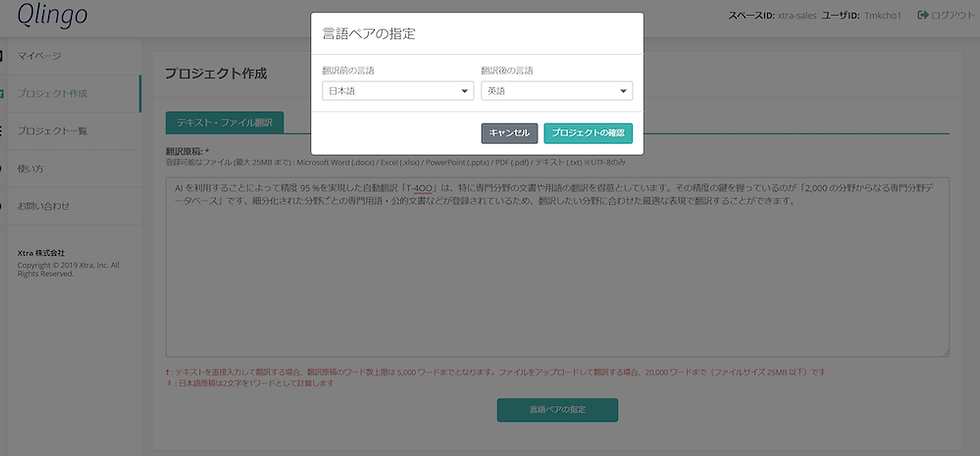
Task: Go to プロジェクト作成 in the sidebar
Action: (x=52, y=94)
